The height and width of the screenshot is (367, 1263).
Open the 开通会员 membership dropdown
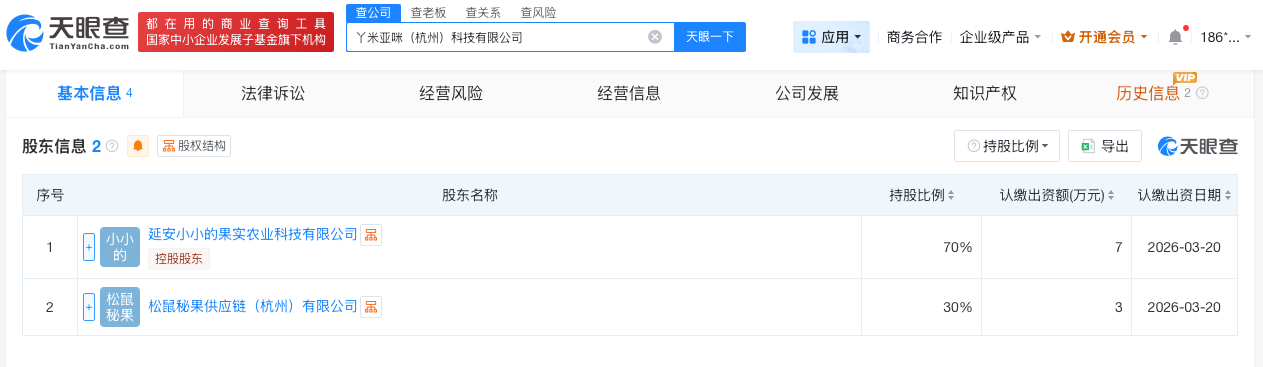coord(1104,37)
